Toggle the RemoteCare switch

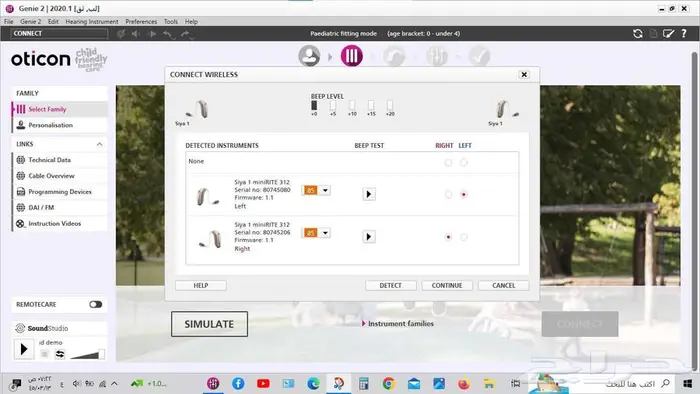coord(96,304)
